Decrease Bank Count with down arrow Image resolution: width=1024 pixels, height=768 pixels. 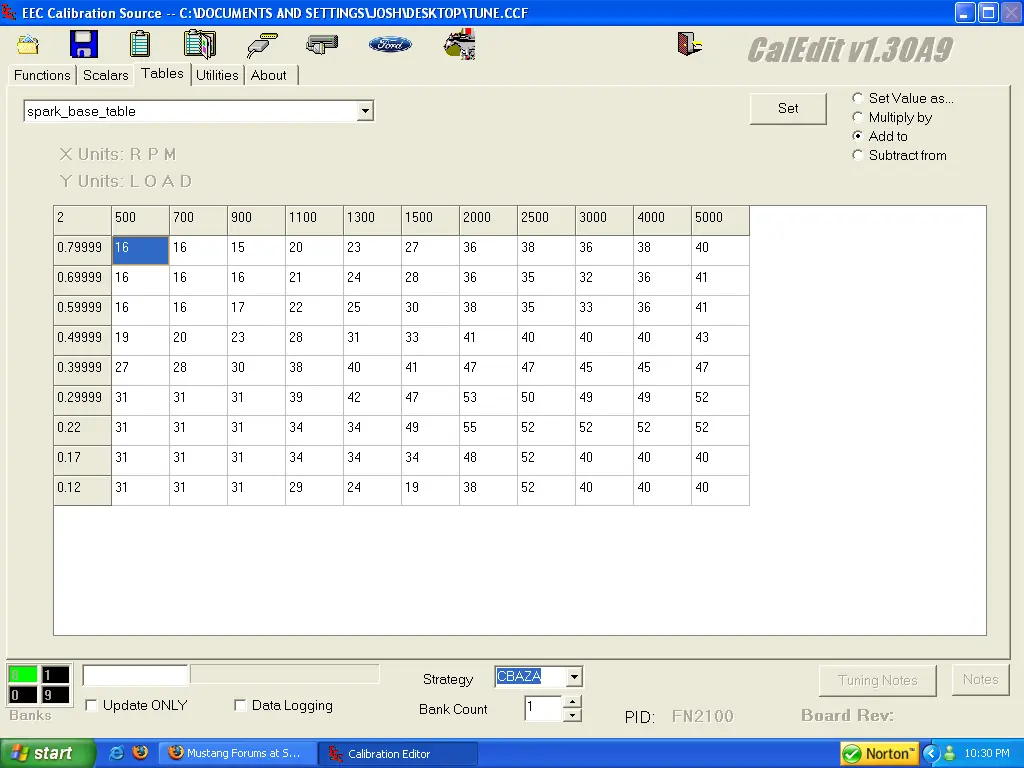tap(572, 715)
